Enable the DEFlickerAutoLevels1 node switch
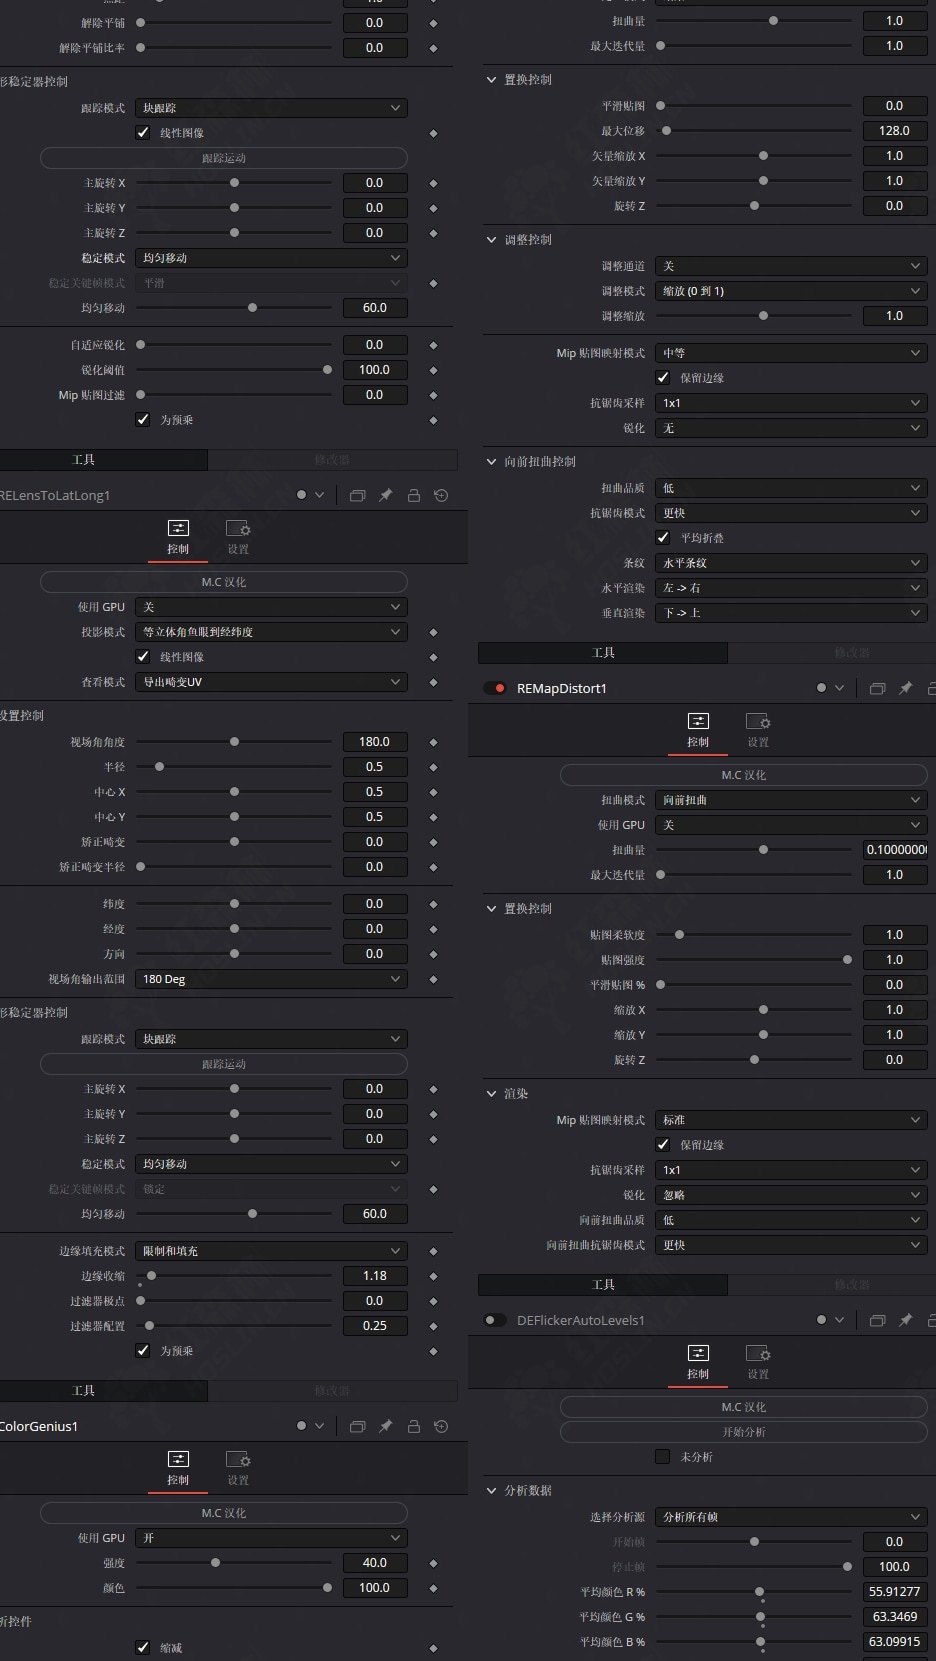 coord(494,1320)
